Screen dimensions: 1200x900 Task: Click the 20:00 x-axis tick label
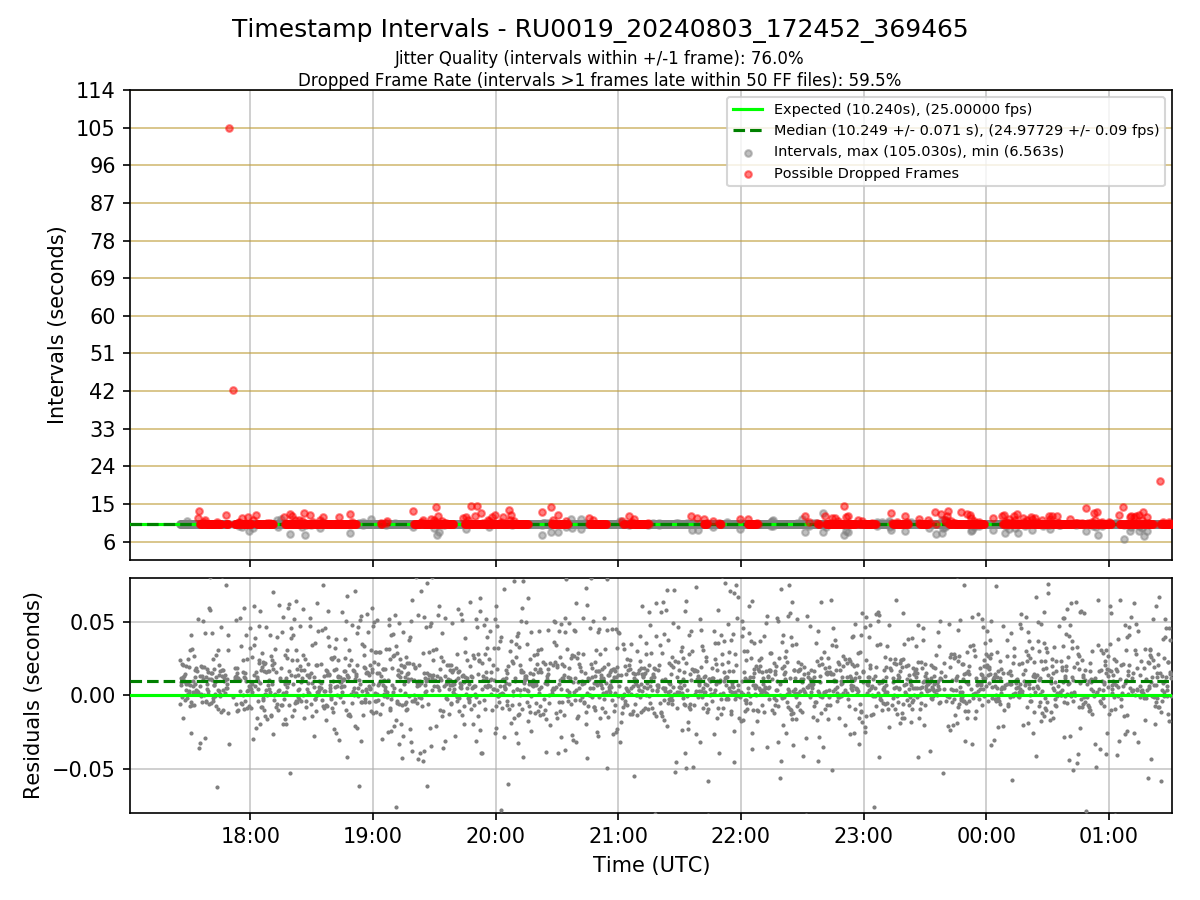(495, 836)
